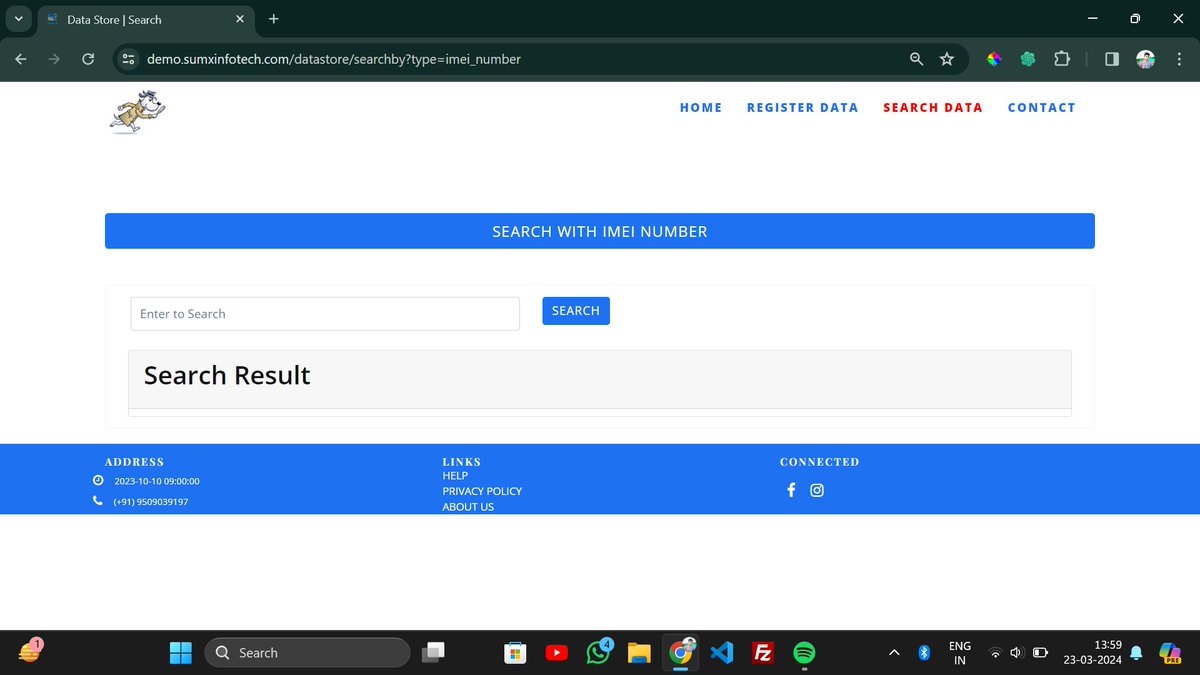Click SEARCH WITH IMEI NUMBER banner

pos(600,231)
